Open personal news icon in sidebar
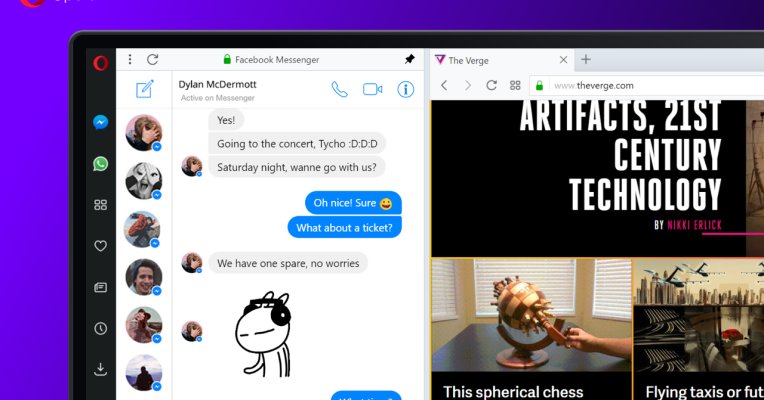Screen dimensions: 764x400 pos(100,287)
